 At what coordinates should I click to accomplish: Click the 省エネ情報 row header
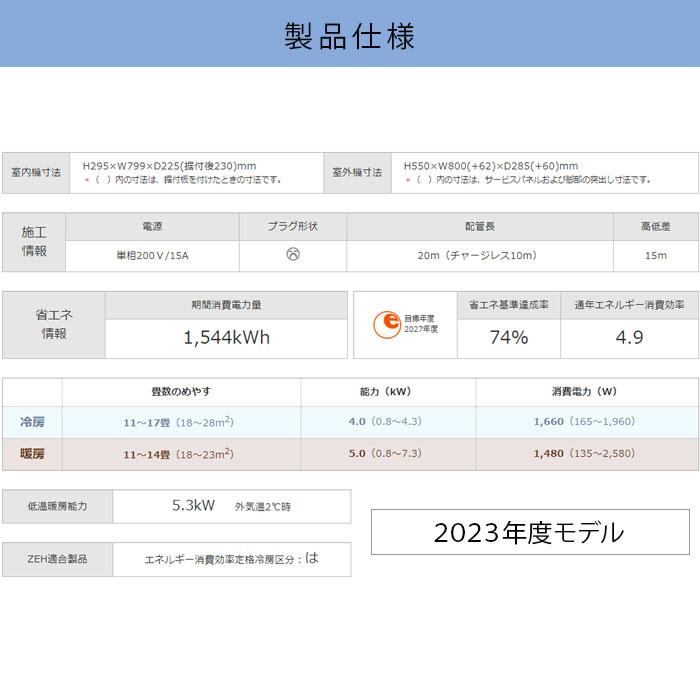[54, 325]
